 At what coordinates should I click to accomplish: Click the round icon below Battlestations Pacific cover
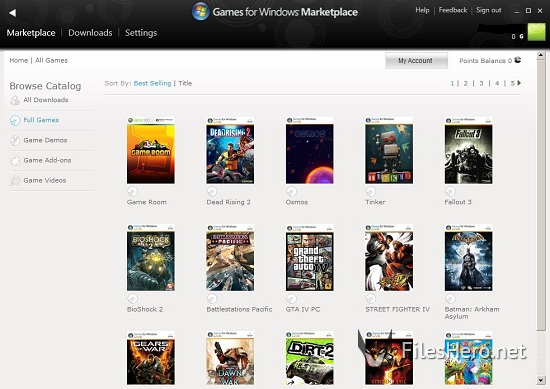pos(212,299)
